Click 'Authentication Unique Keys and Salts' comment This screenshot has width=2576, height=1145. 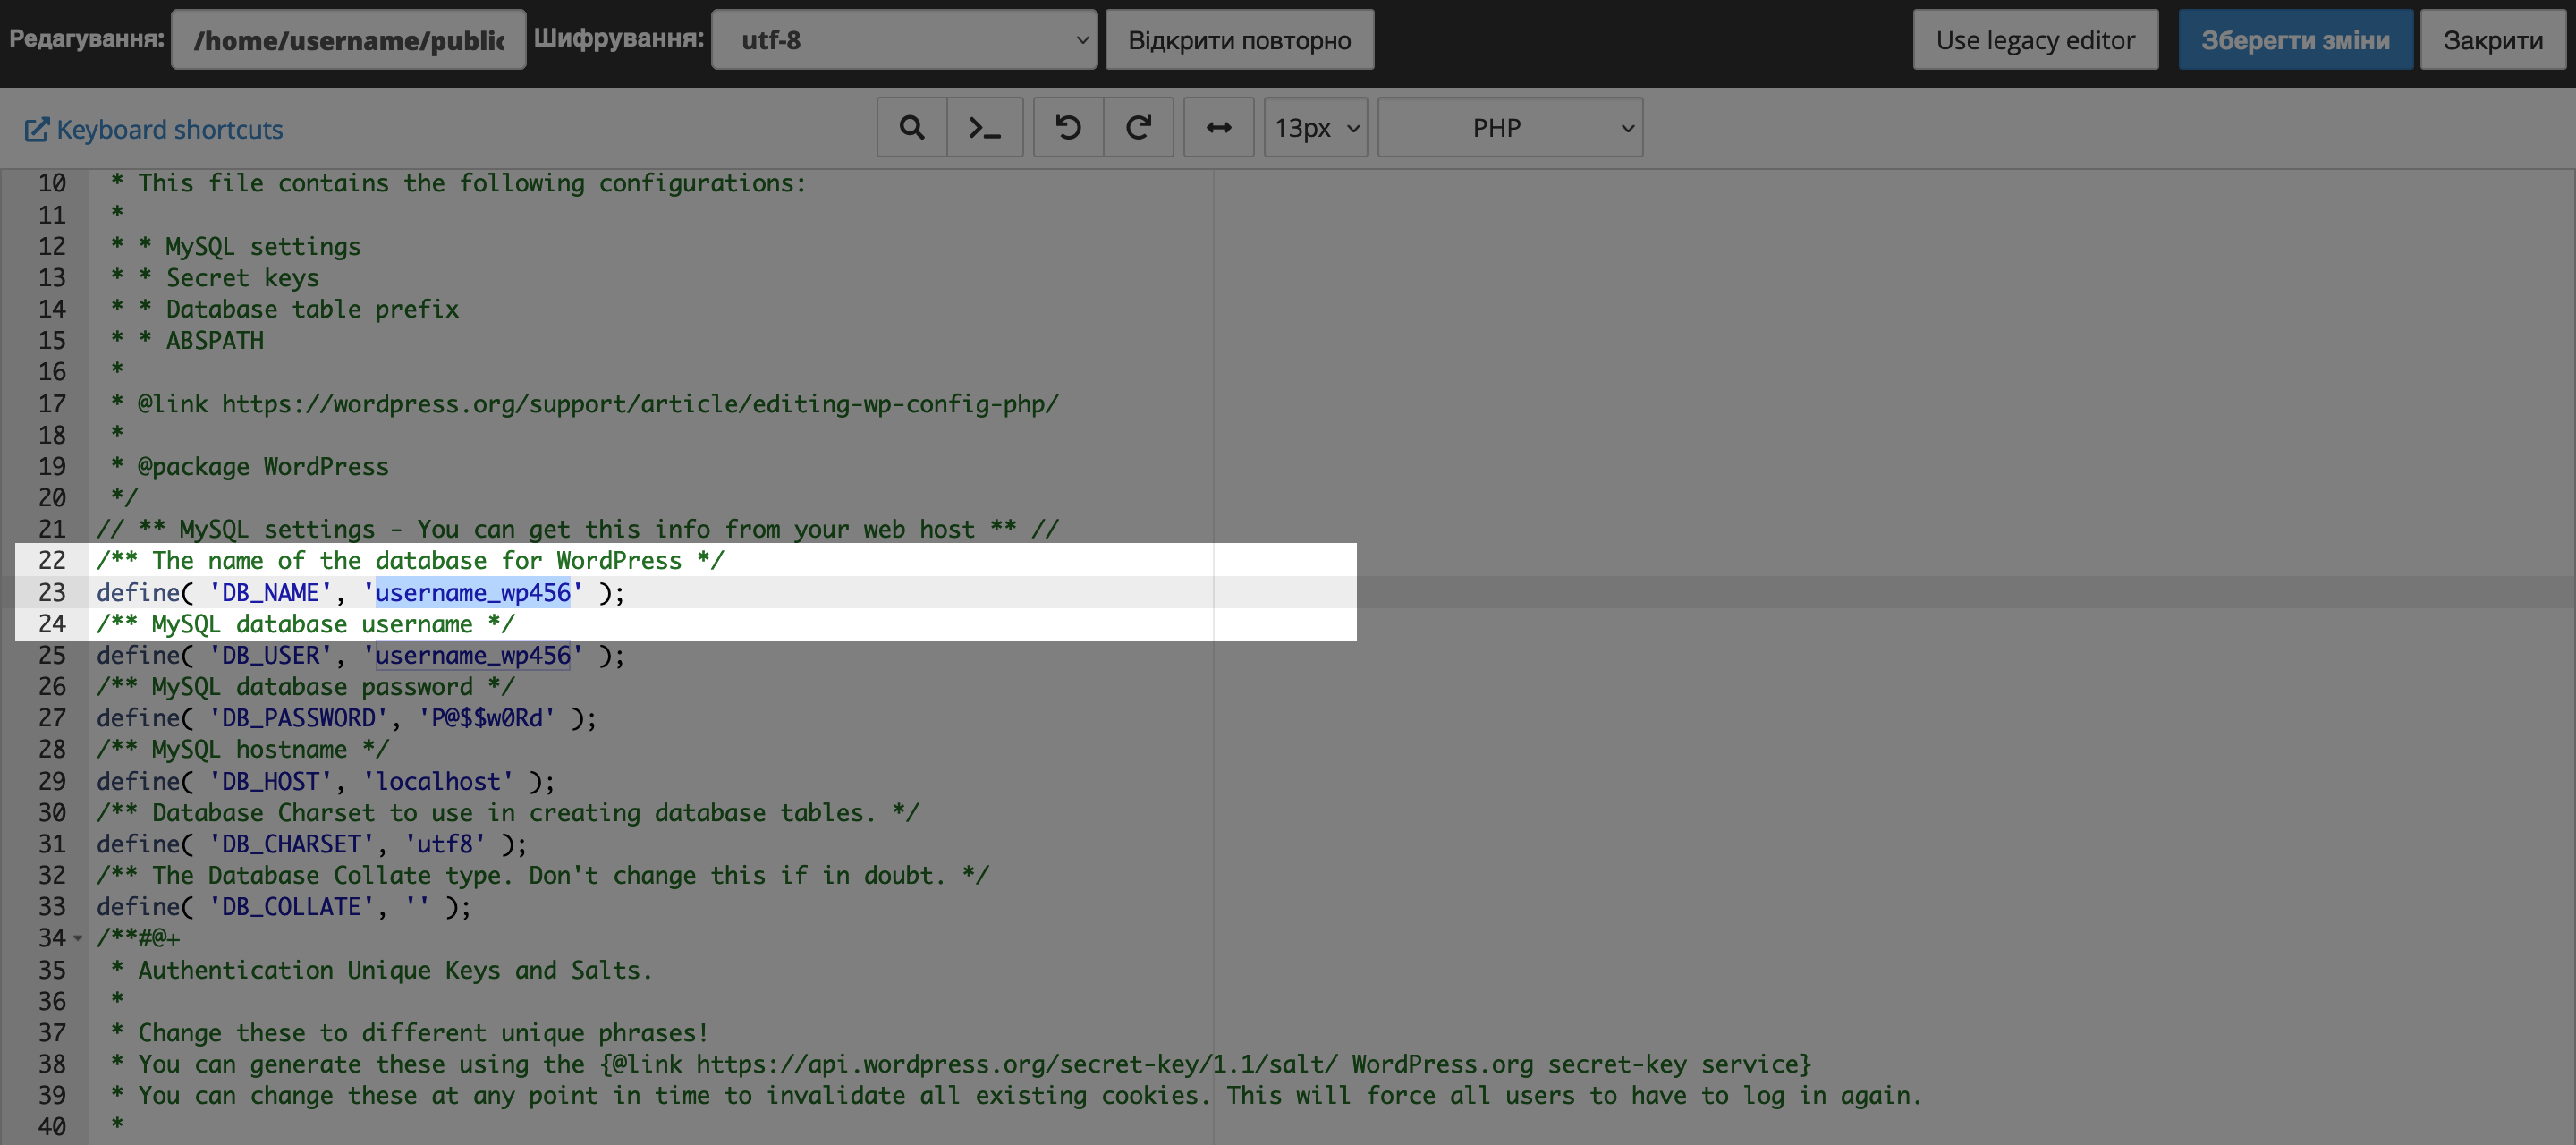395,970
